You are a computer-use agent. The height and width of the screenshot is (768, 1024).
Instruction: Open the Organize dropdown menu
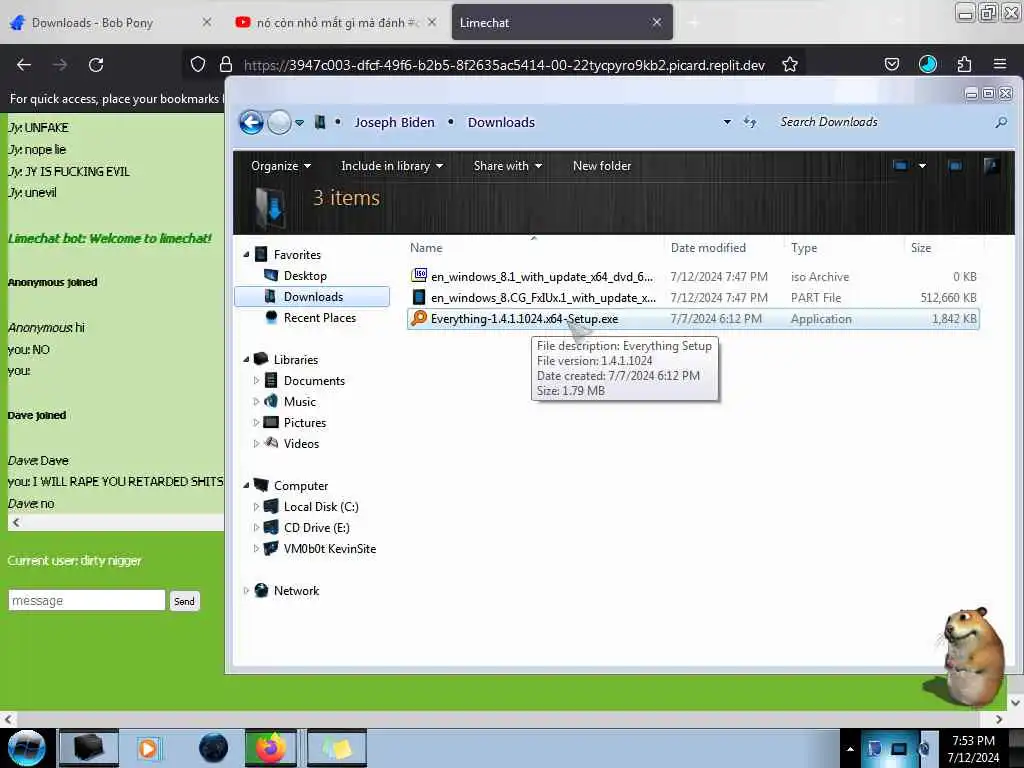pyautogui.click(x=281, y=166)
